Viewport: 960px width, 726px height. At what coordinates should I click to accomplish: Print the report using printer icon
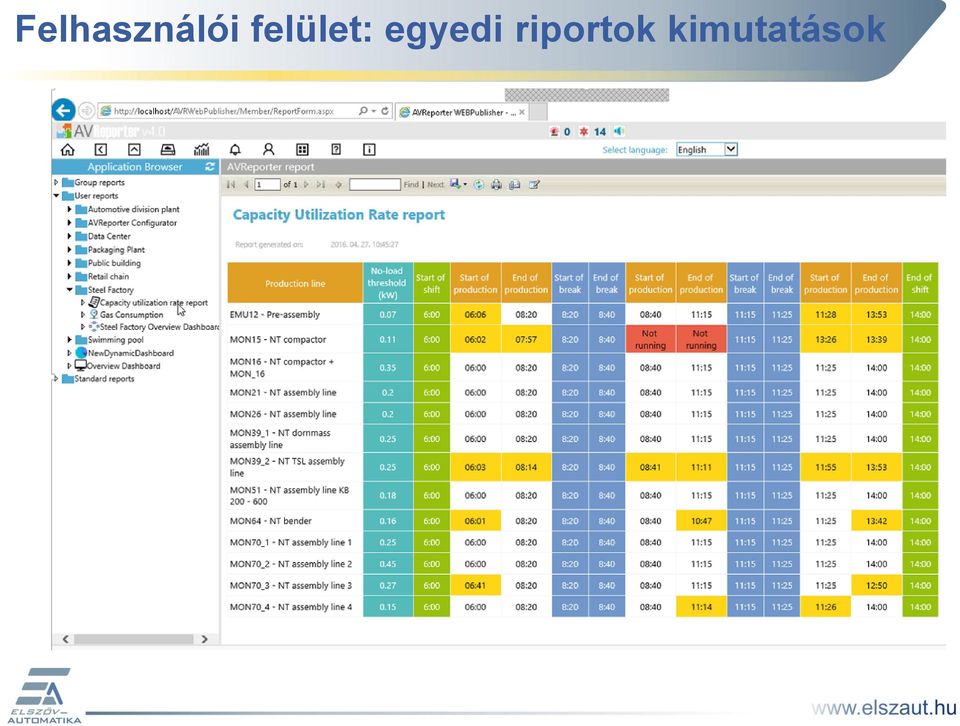click(496, 184)
